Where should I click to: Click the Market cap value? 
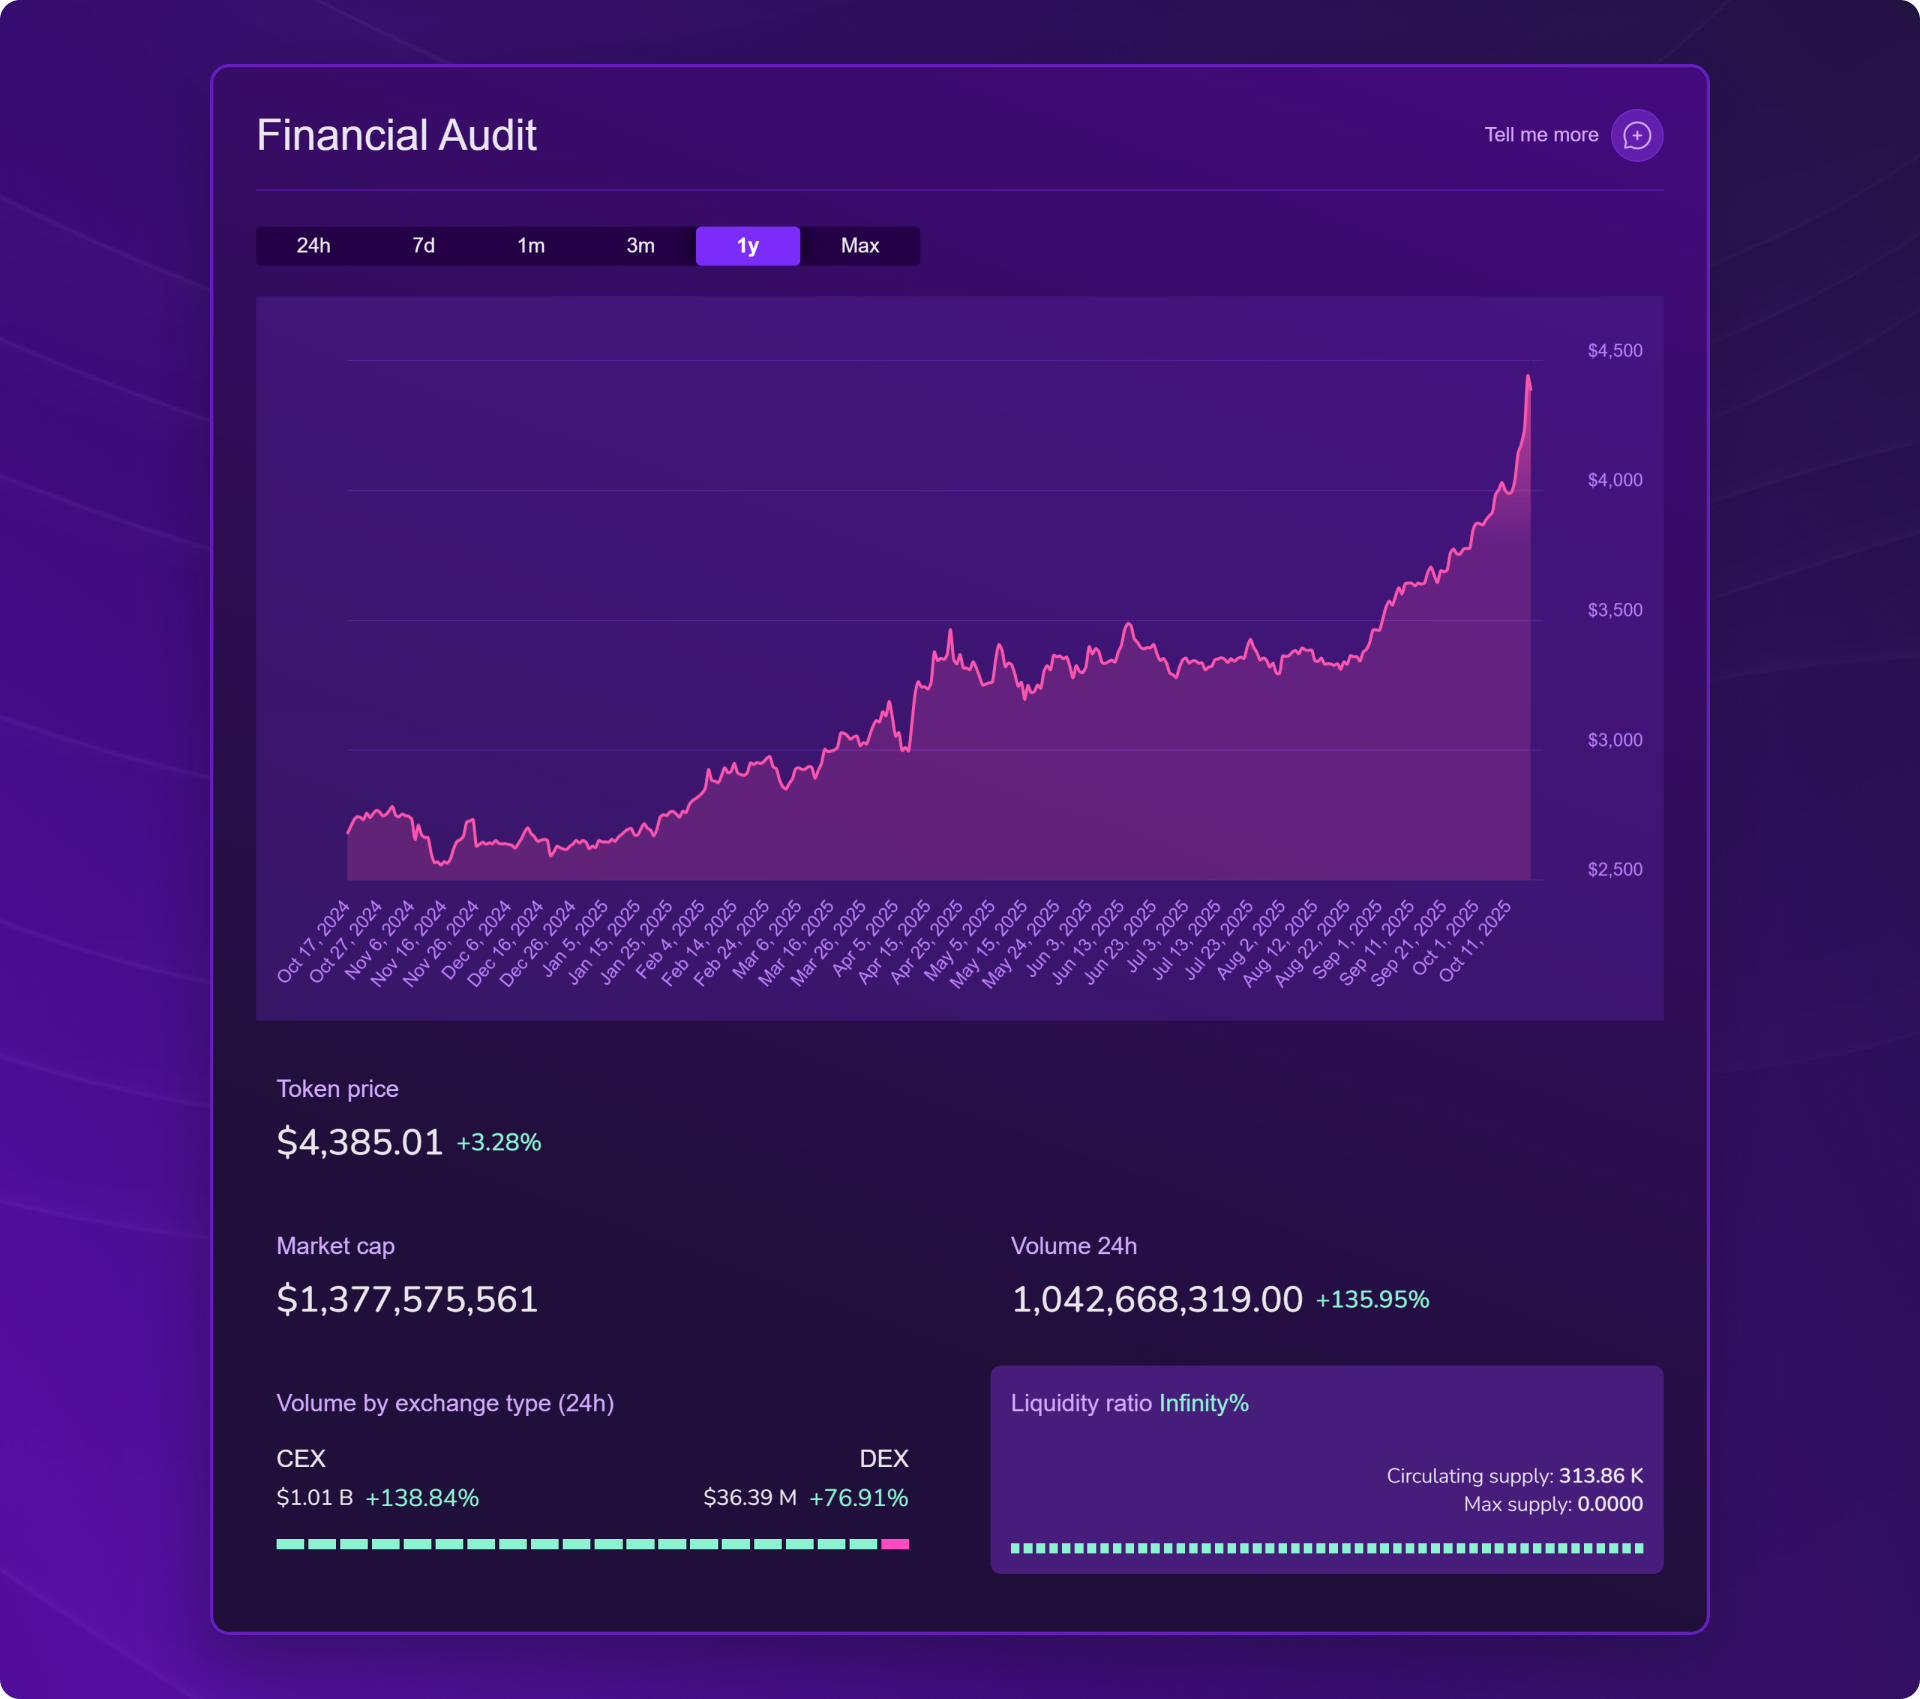pos(407,1299)
